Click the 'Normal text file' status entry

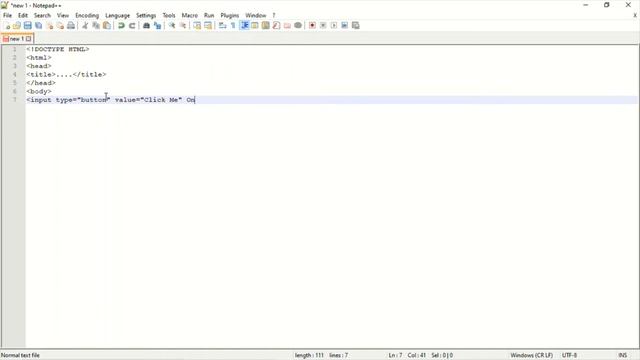pos(20,356)
